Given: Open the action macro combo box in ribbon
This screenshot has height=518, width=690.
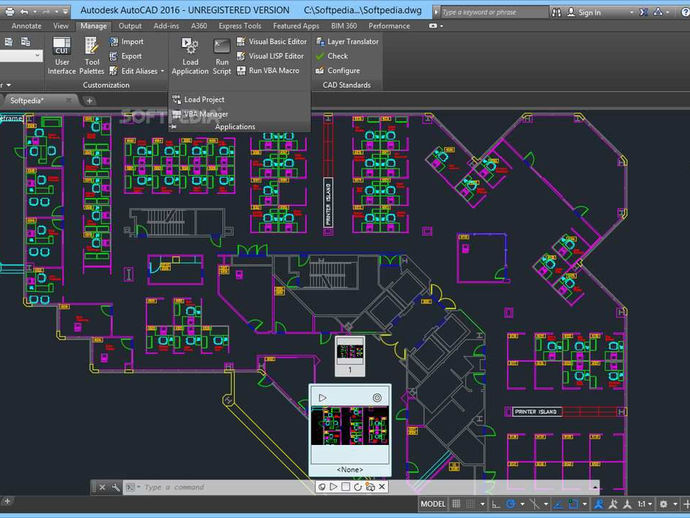Looking at the screenshot, I should tap(21, 55).
